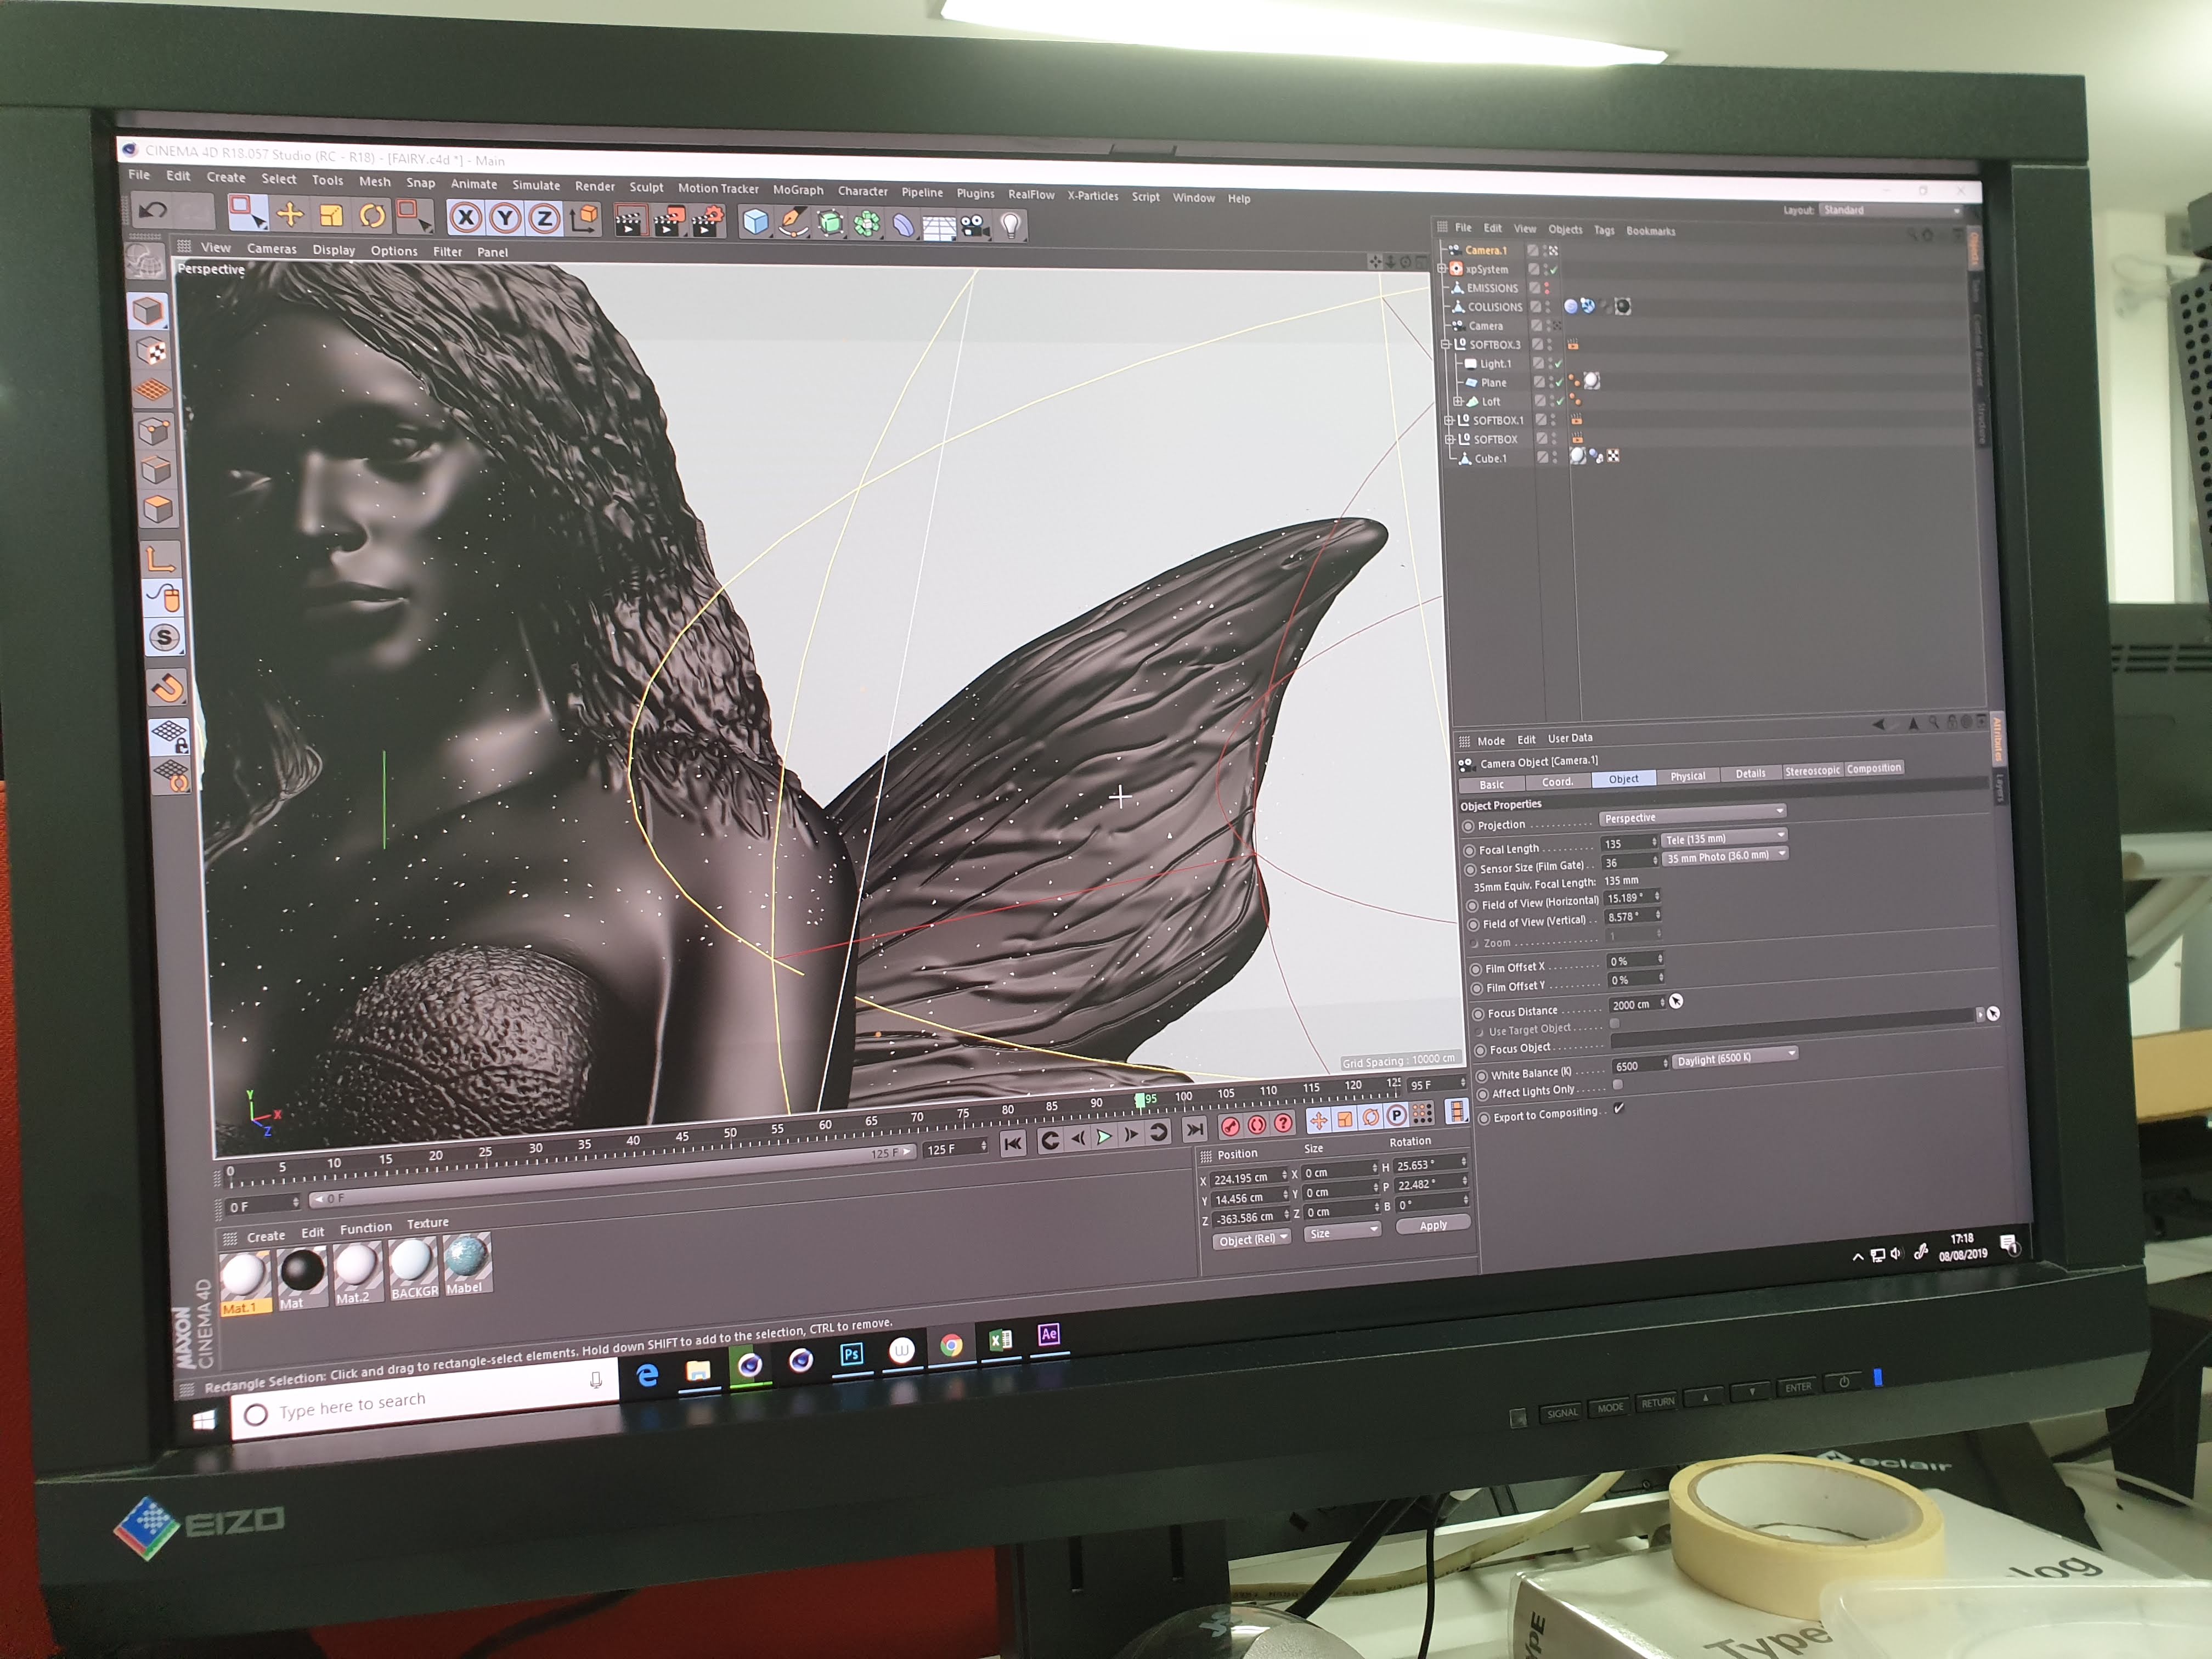
Task: Click the MoGraph Array generator icon
Action: pos(867,224)
